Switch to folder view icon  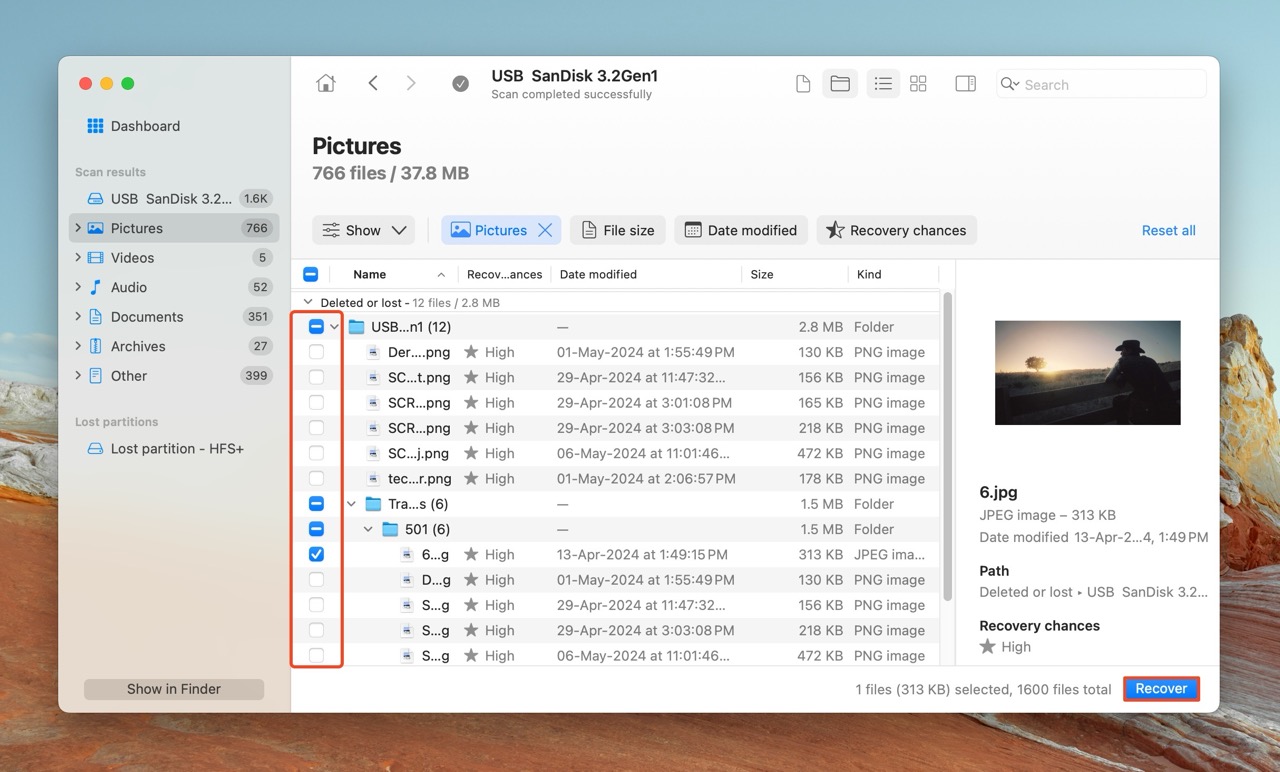point(840,84)
